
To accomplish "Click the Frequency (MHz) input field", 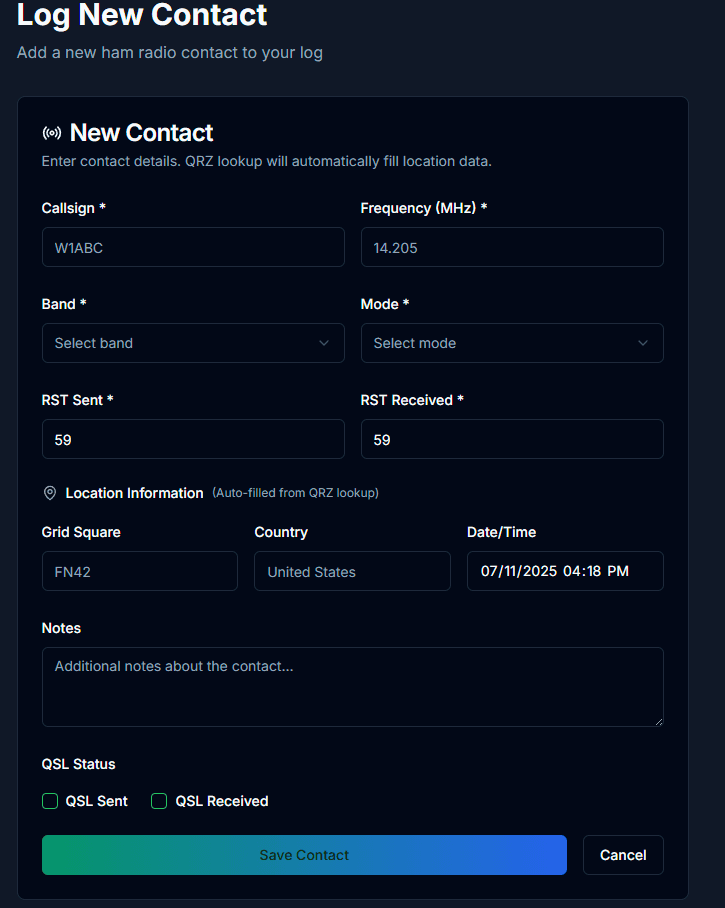I will (512, 247).
